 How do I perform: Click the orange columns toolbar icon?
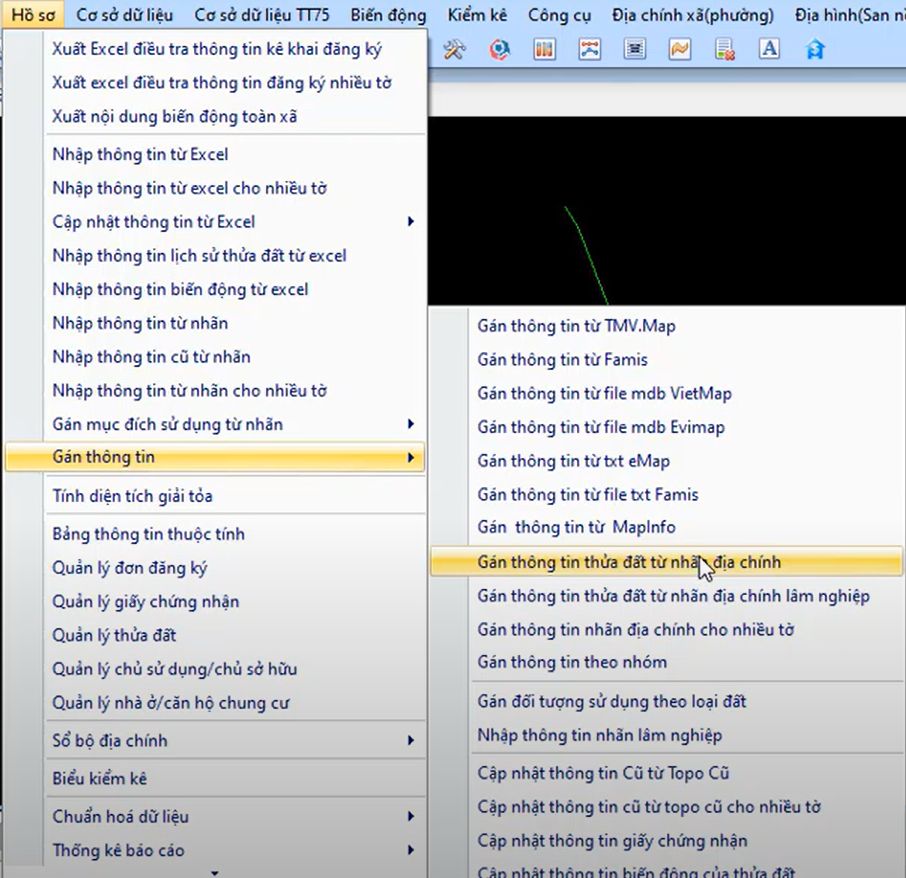[544, 49]
